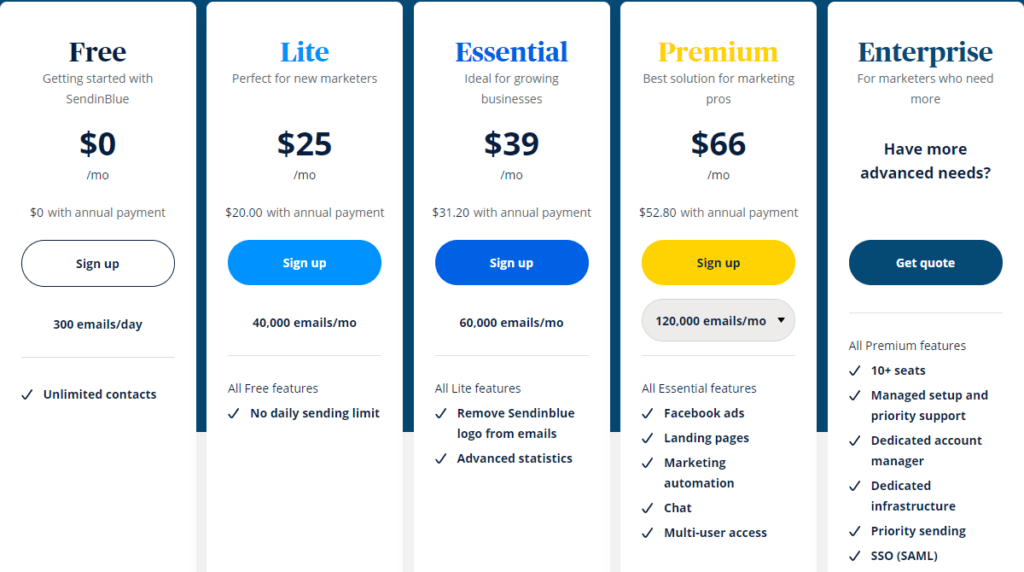Click the checkmark beside Advanced statistics
Viewport: 1024px width, 572px height.
pyautogui.click(x=441, y=459)
